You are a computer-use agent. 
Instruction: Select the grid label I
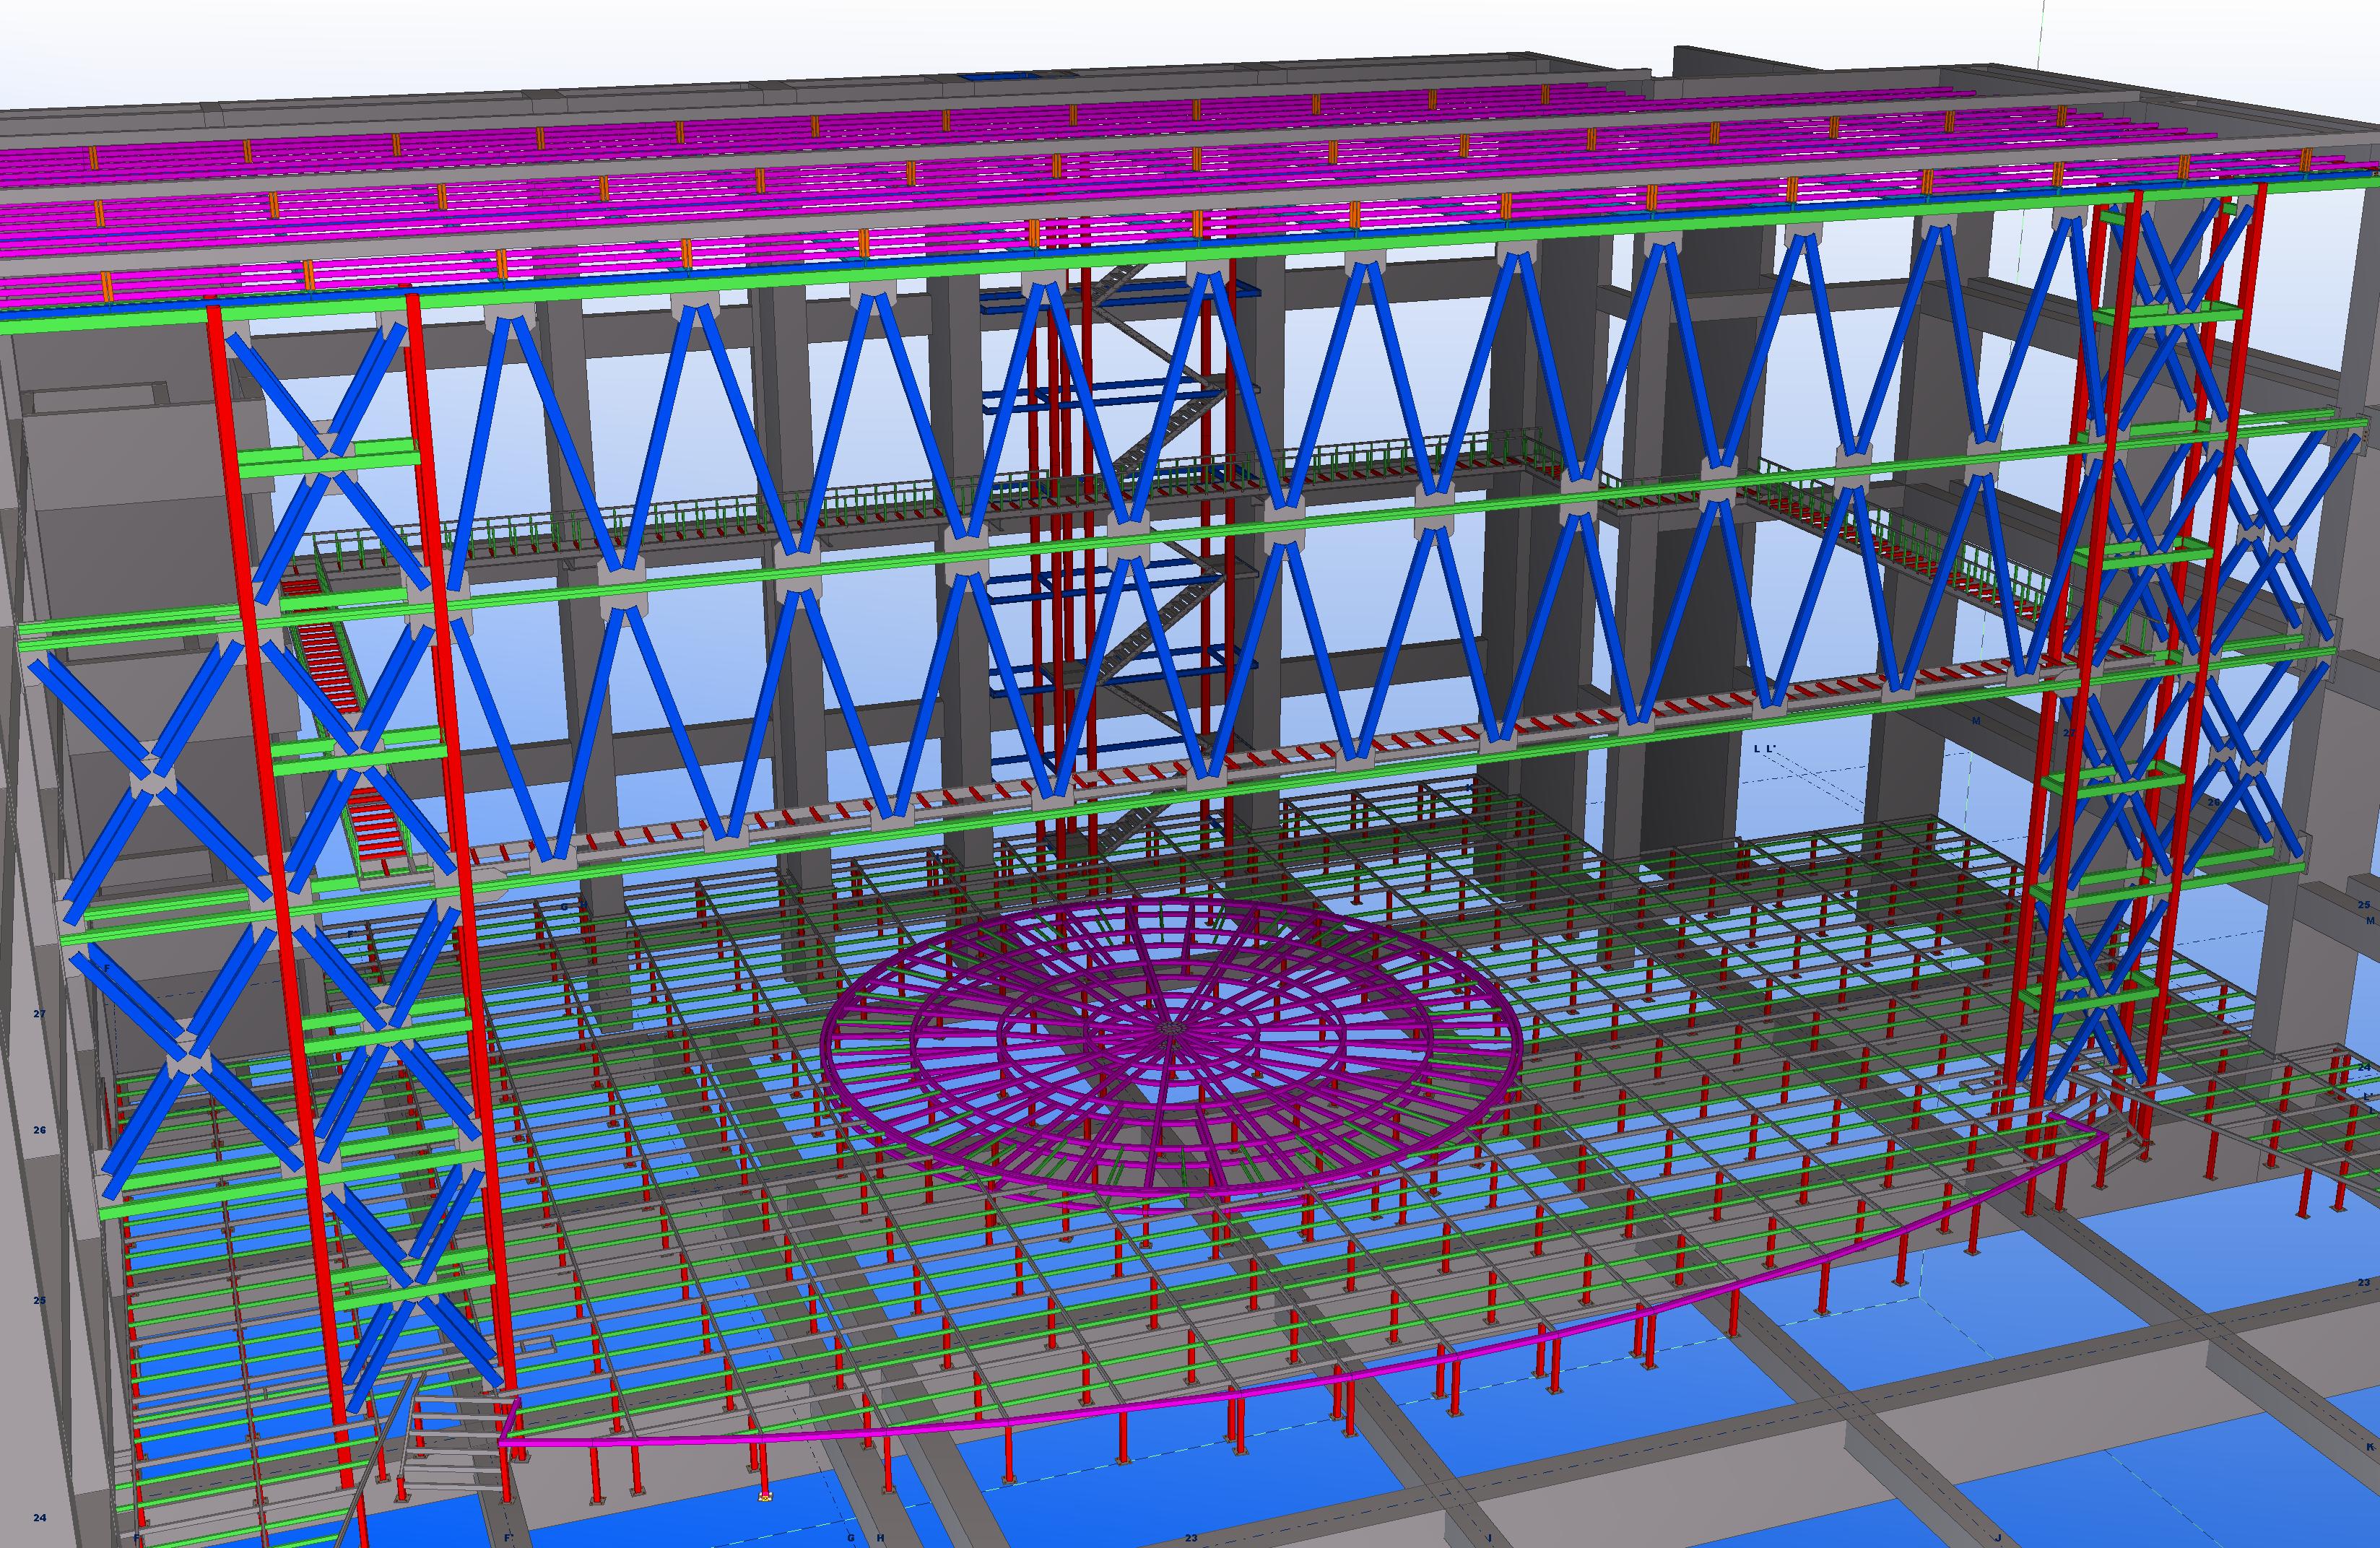coord(1490,1538)
